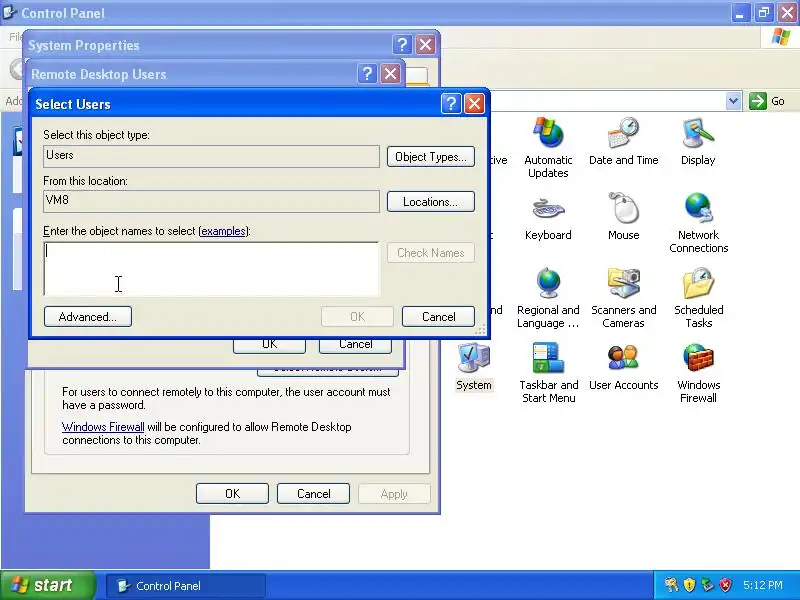Screen dimensions: 800x600
Task: Close the Remote Desktop Users dialog
Action: coord(390,74)
